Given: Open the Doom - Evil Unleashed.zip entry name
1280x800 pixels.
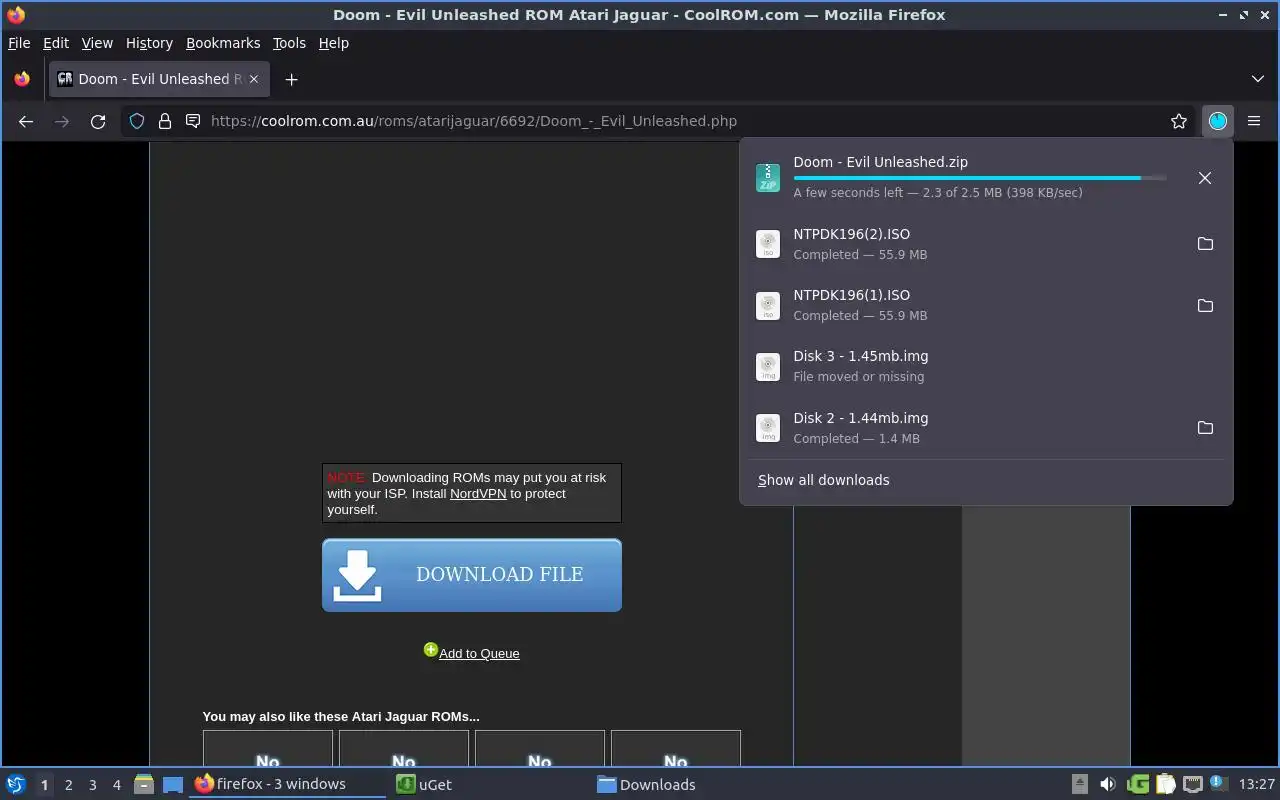Looking at the screenshot, I should 880,162.
